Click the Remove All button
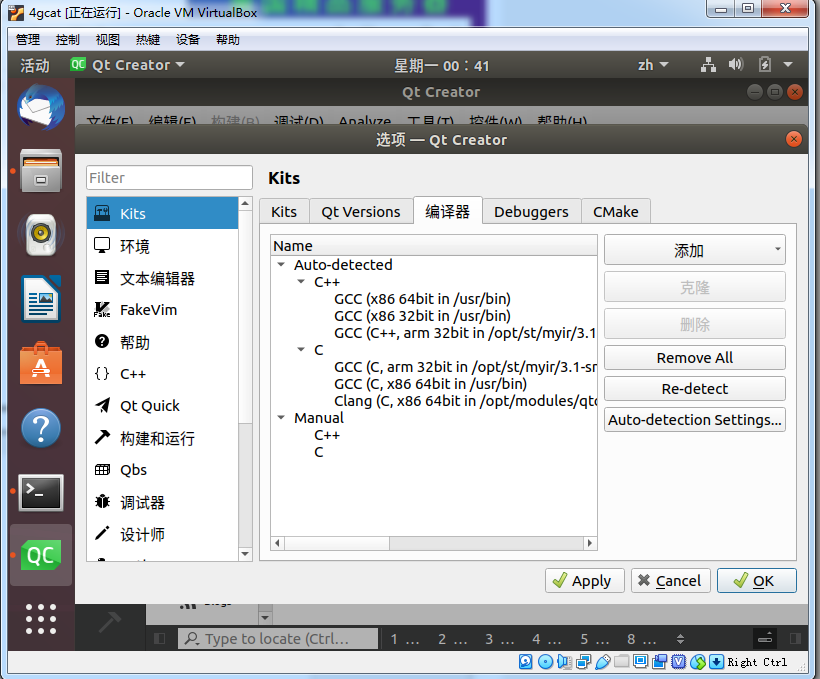The width and height of the screenshot is (820, 679). (694, 358)
